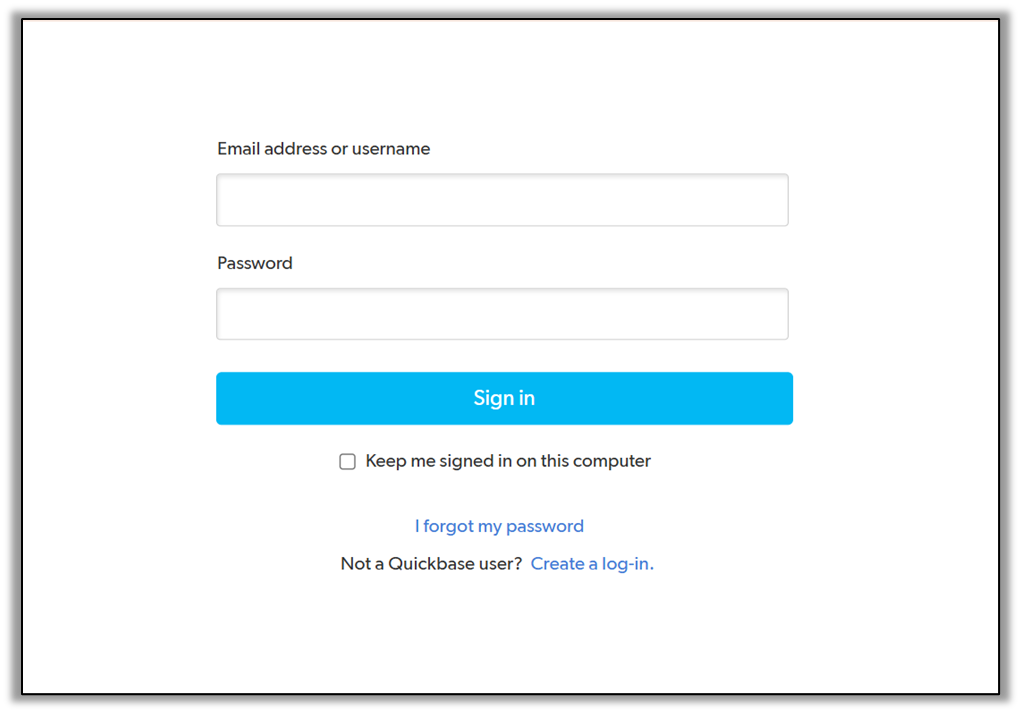The image size is (1021, 713).
Task: Click the Password label above the field
Action: [255, 263]
